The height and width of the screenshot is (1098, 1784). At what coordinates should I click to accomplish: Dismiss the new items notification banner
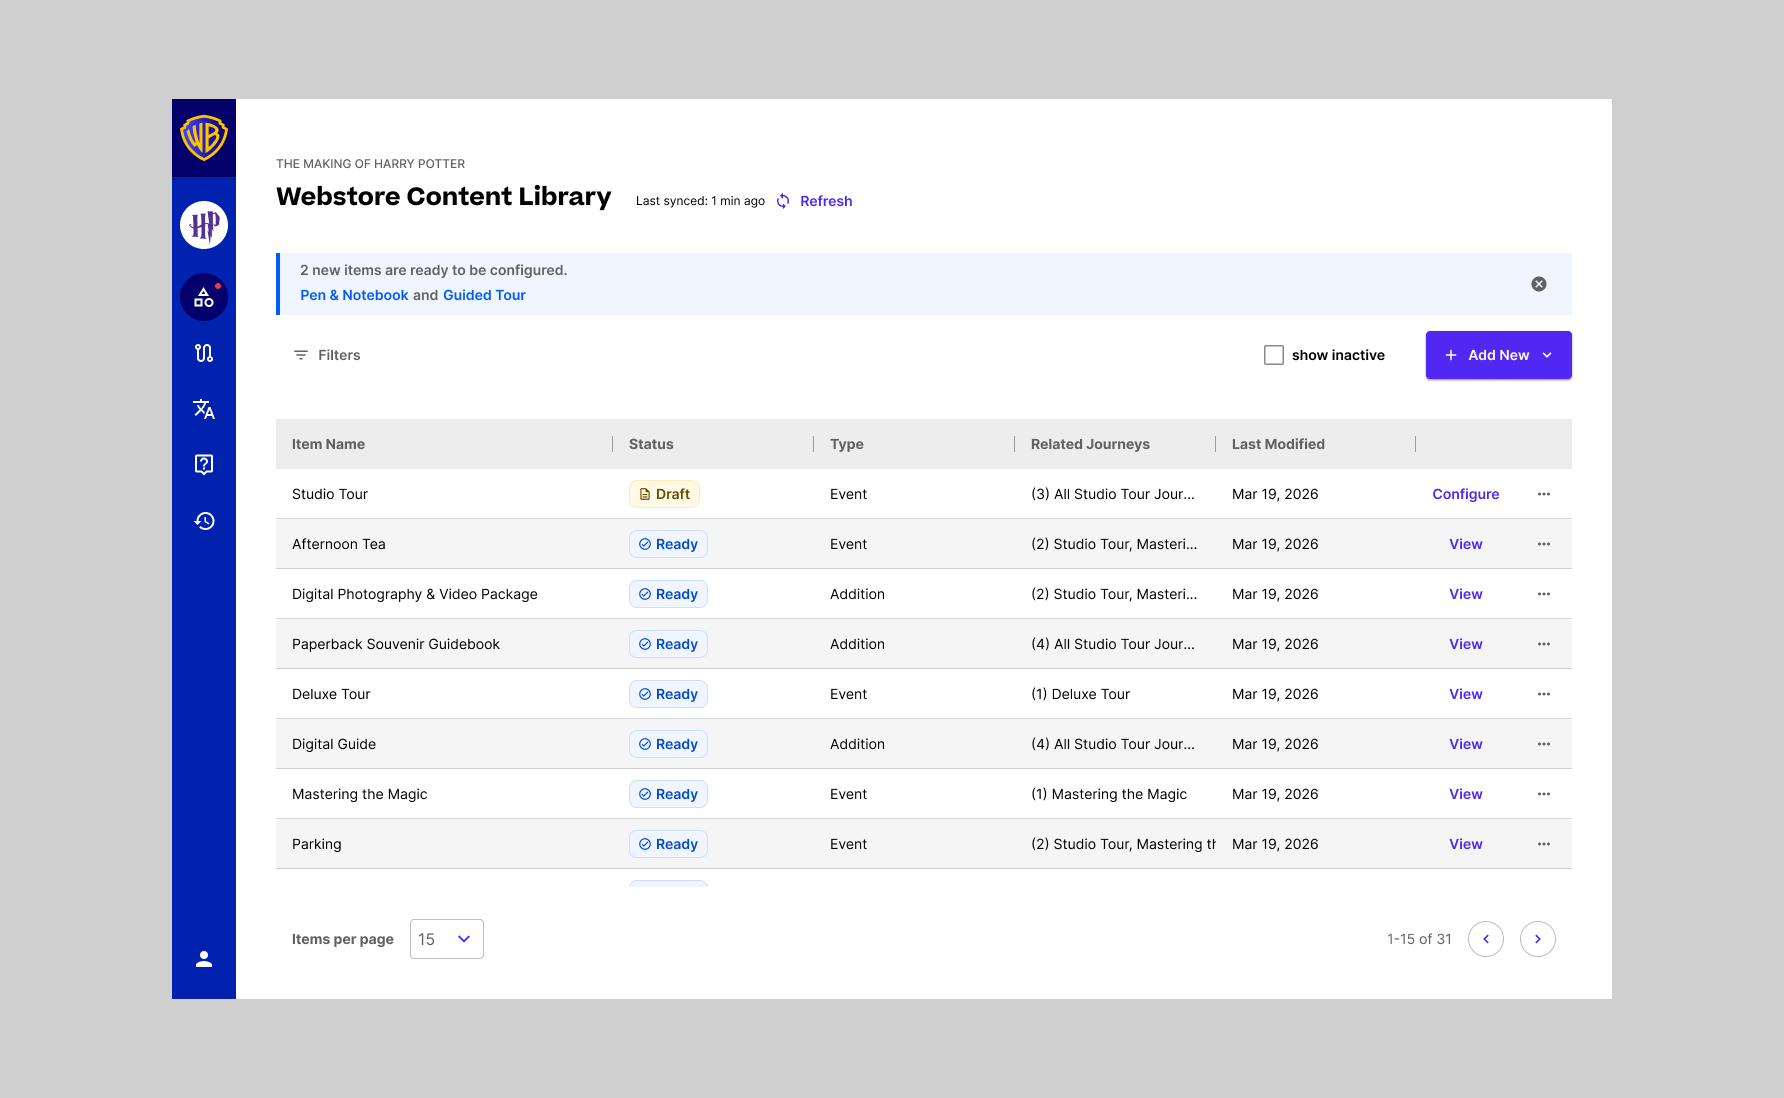tap(1539, 284)
